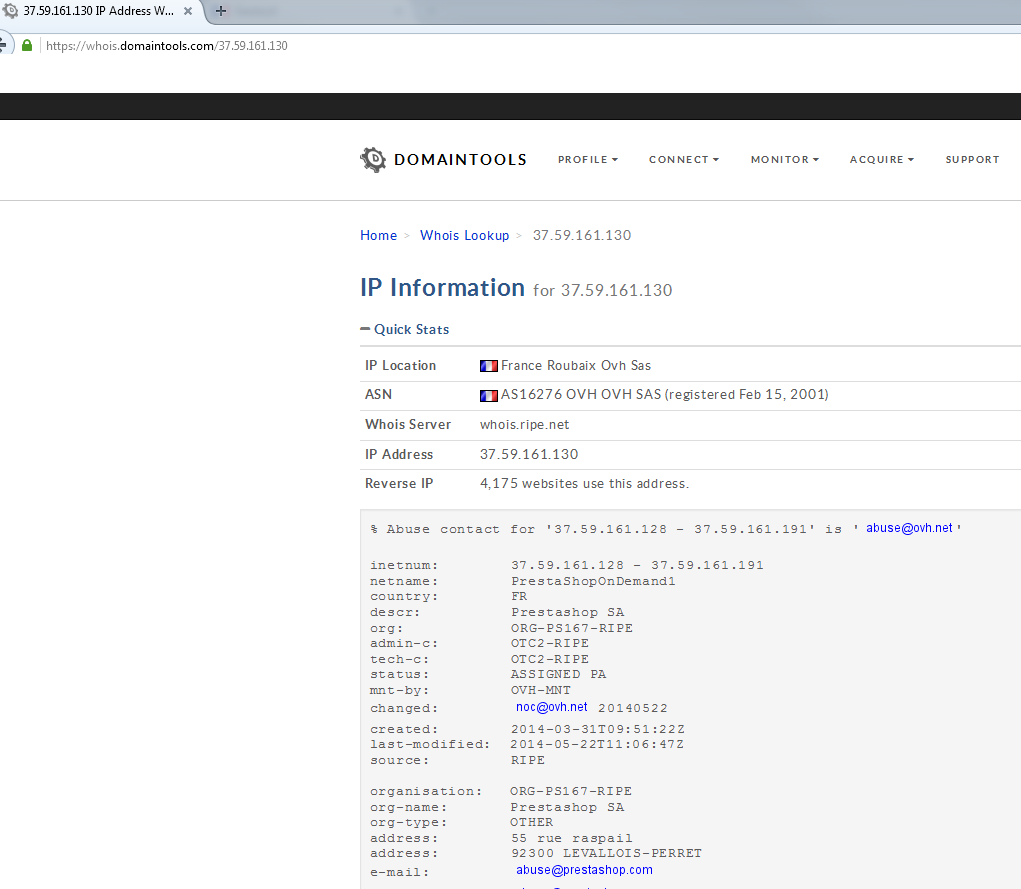Click 'whois.ripe.net' server value
Image resolution: width=1021 pixels, height=889 pixels.
coord(524,425)
